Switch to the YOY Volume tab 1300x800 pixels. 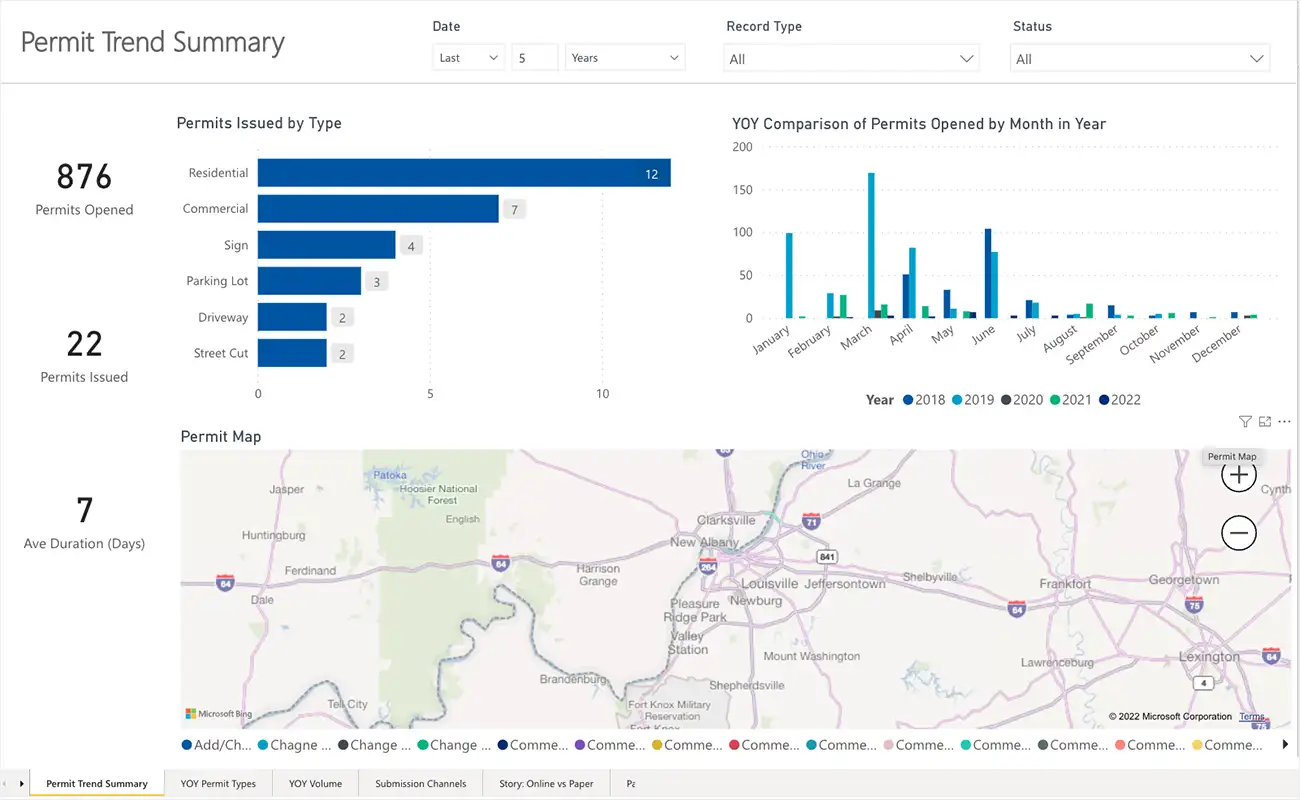(x=315, y=784)
